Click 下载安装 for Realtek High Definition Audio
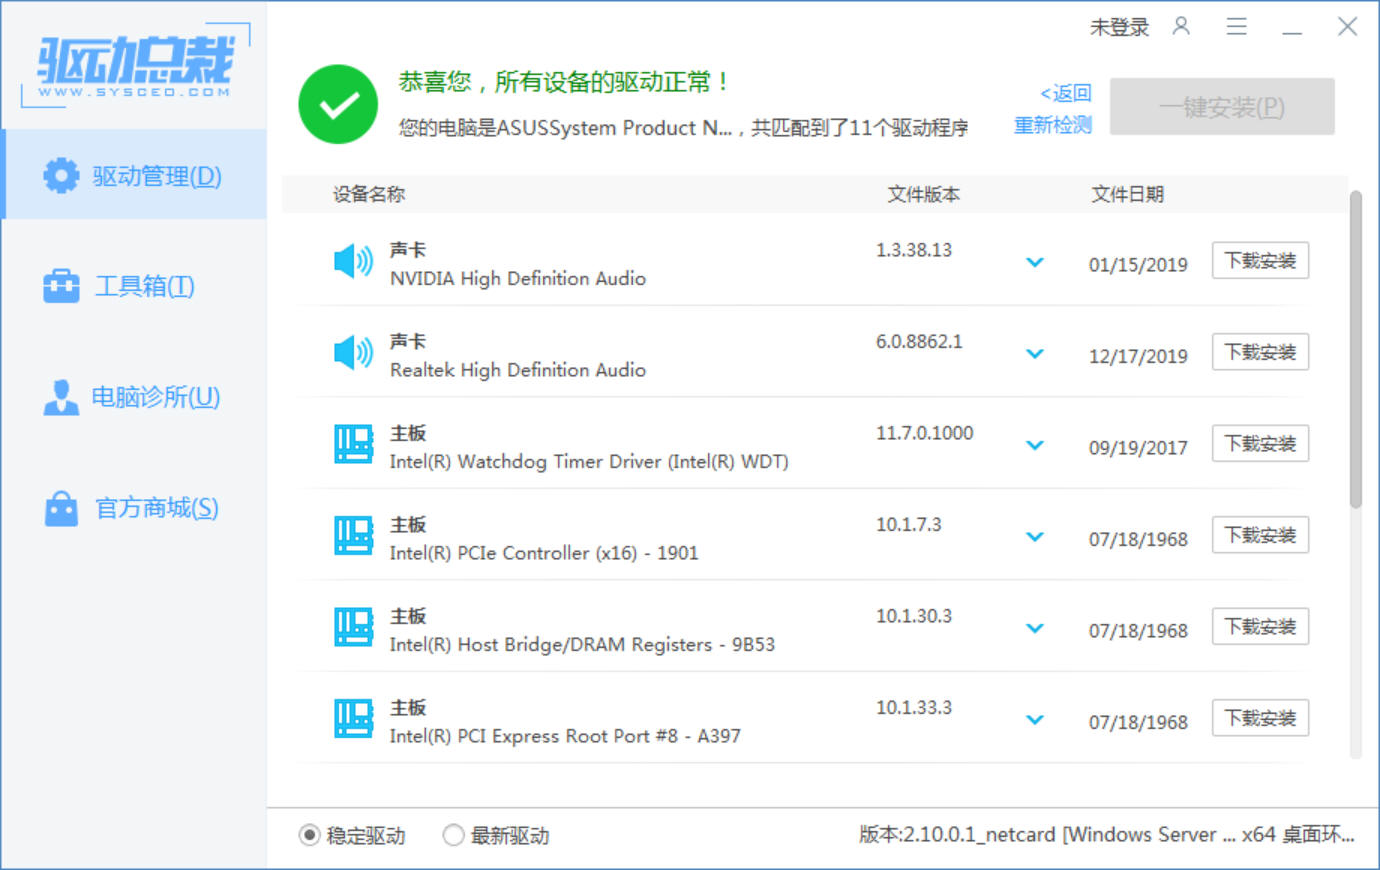This screenshot has height=870, width=1380. [1260, 352]
